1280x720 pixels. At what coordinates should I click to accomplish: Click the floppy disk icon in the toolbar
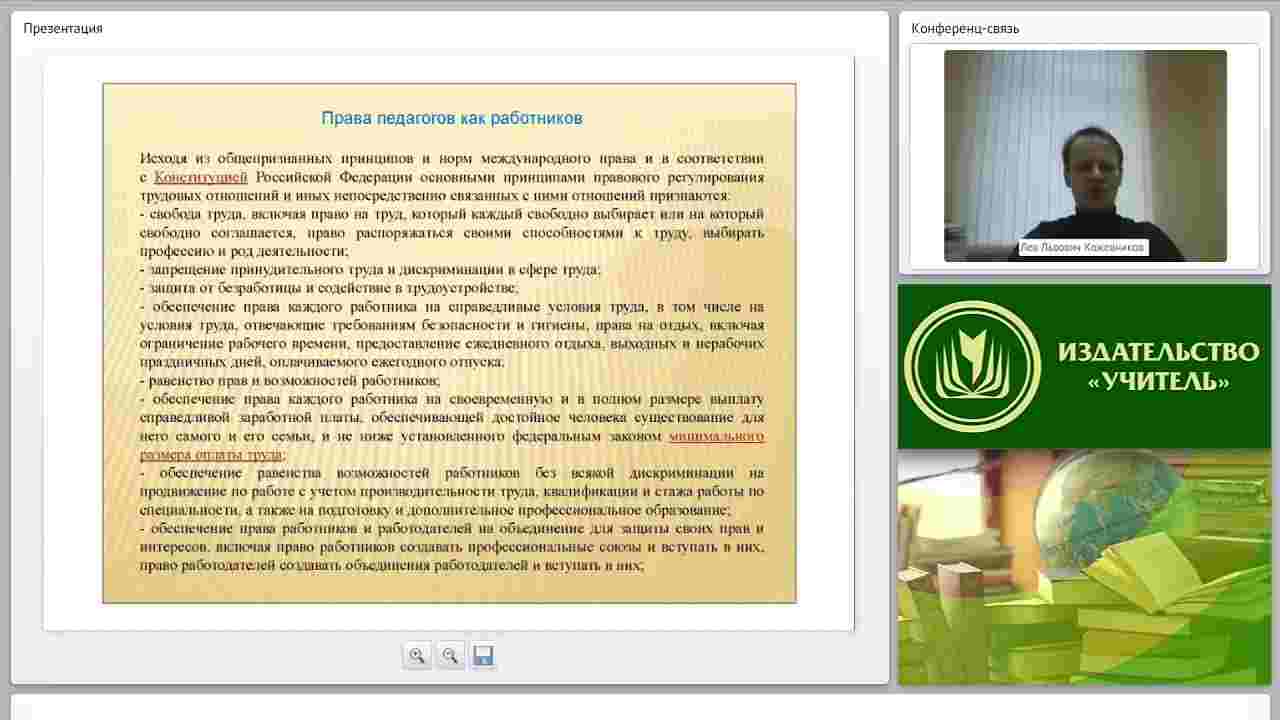coord(483,654)
